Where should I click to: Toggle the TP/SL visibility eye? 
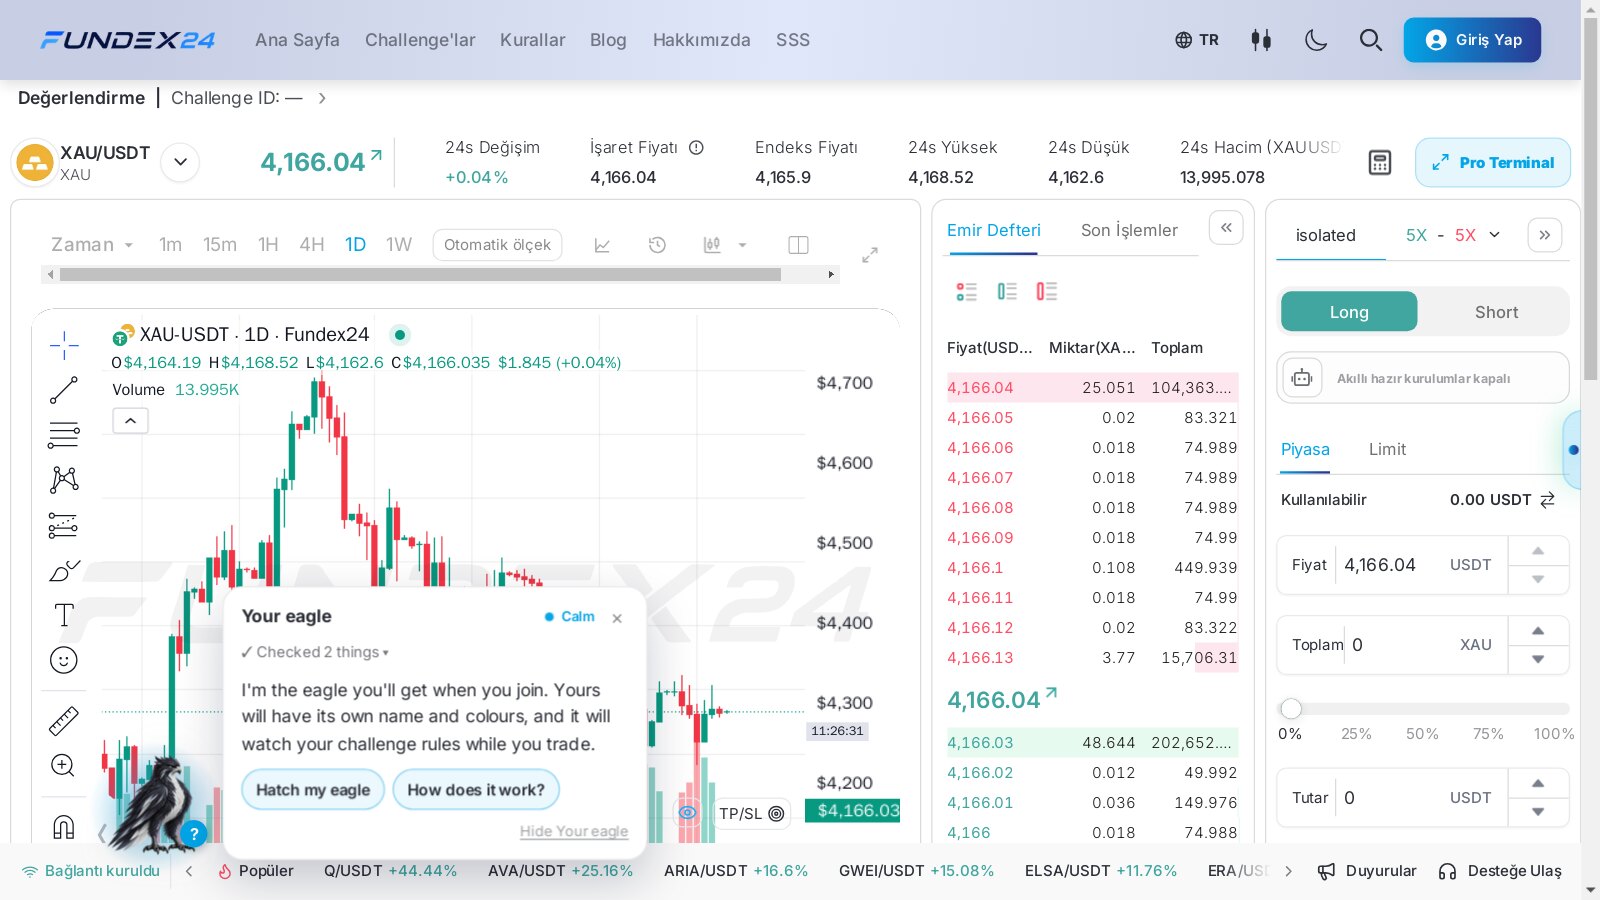[688, 812]
